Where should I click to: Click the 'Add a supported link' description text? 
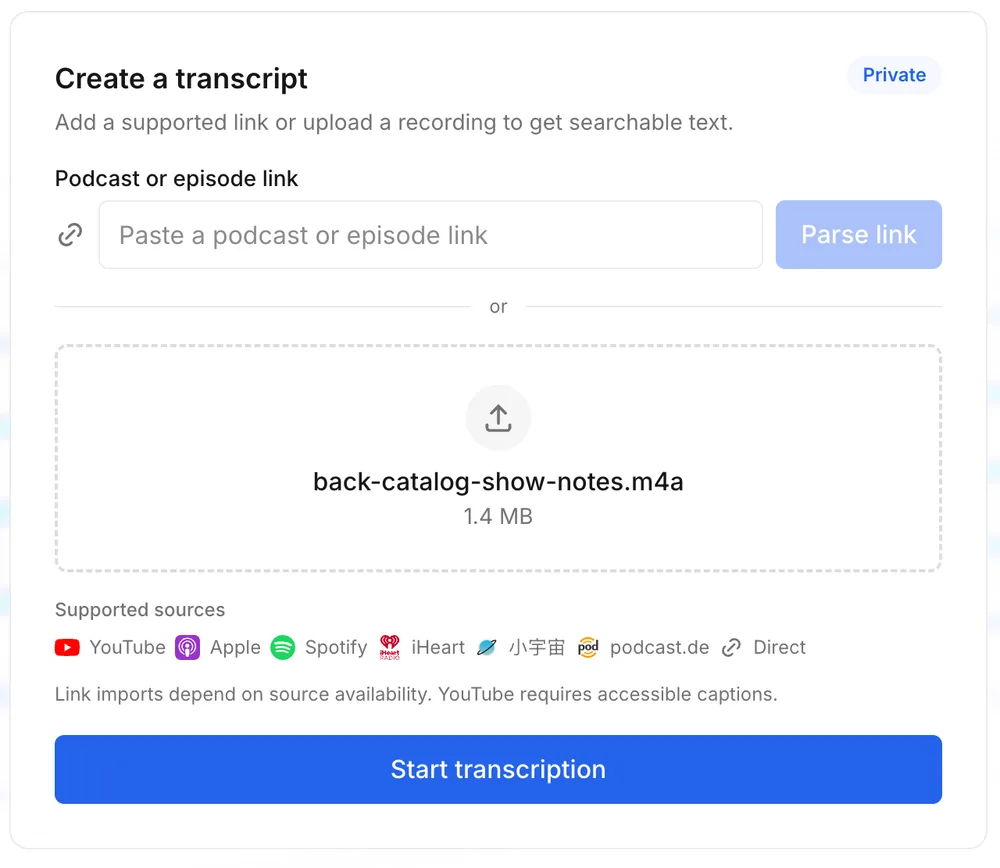click(394, 122)
